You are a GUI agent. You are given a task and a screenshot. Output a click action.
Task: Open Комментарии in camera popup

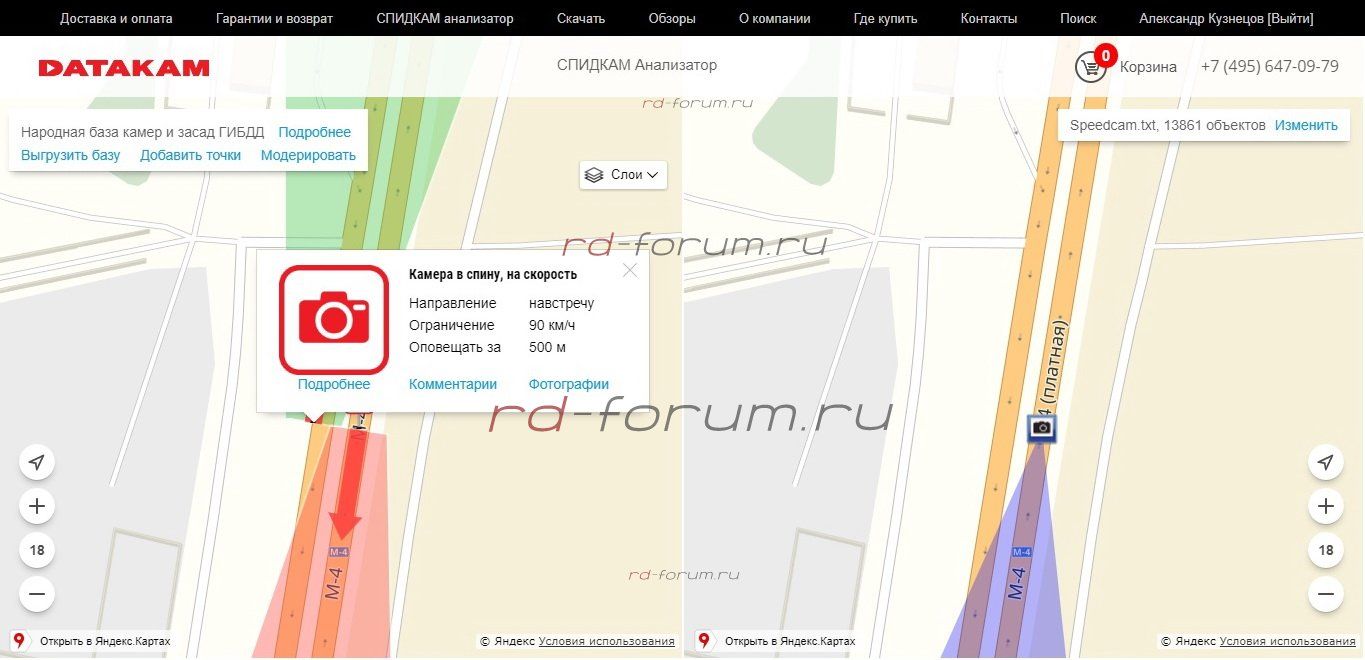pos(453,384)
